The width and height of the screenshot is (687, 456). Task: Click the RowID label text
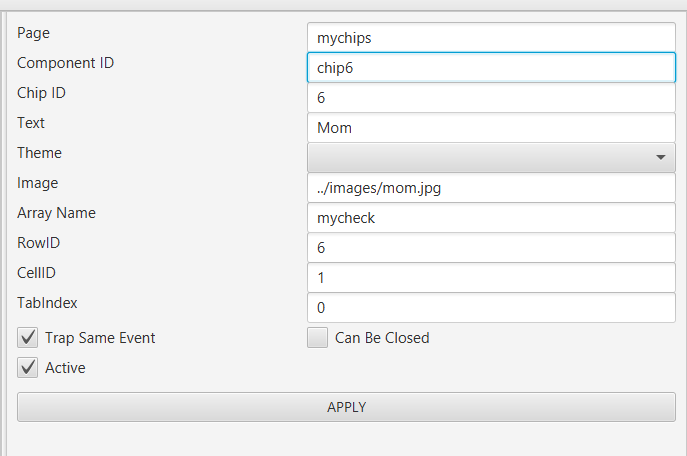coord(39,242)
